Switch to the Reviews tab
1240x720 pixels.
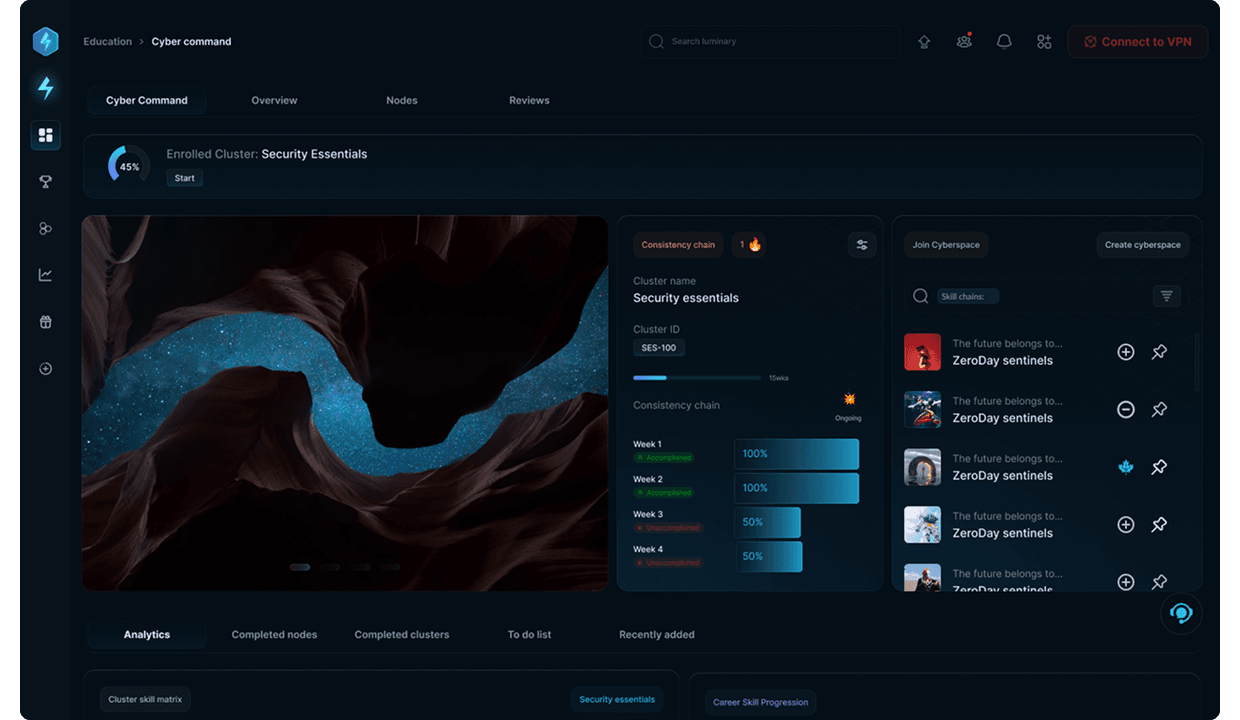pos(528,100)
